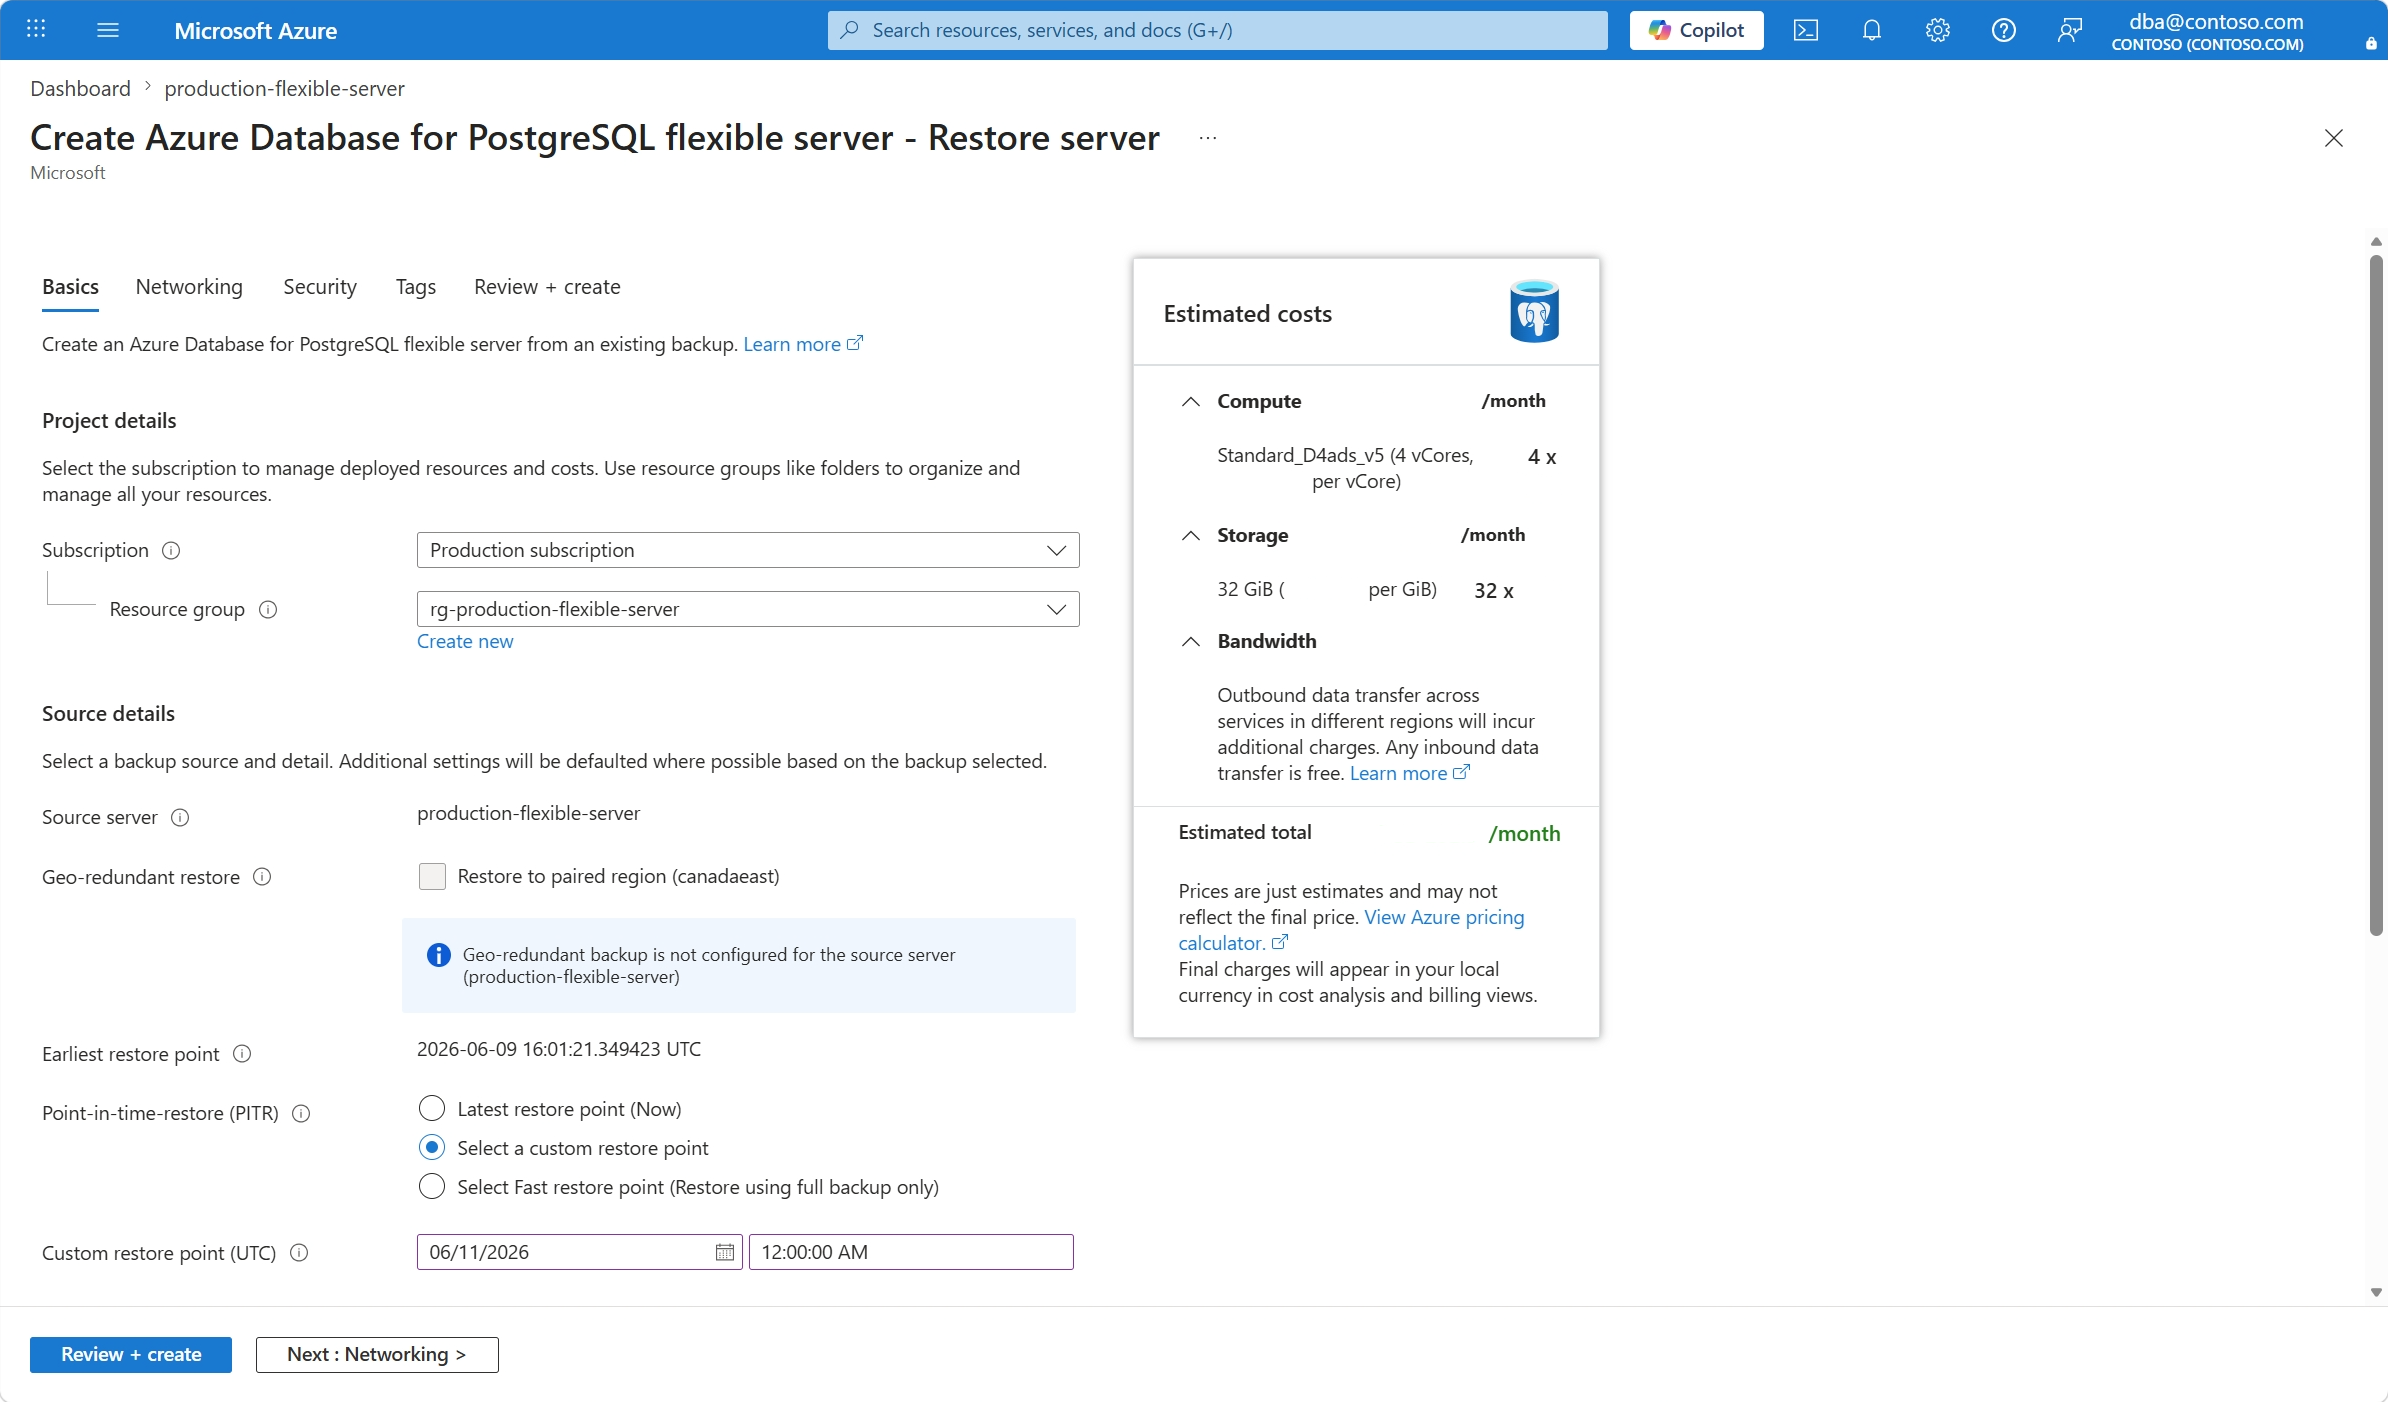Open the date picker calendar icon
Screen dimensions: 2388x1402
(725, 1252)
